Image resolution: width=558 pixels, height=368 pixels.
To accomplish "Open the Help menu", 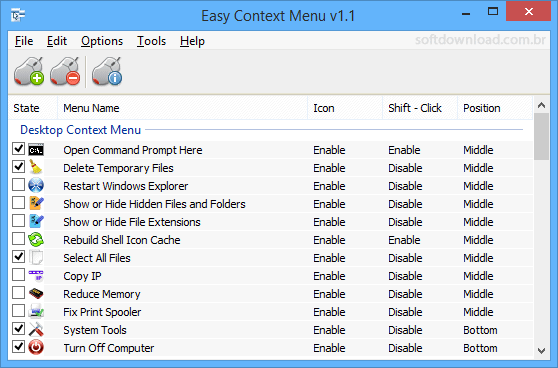I will tap(192, 41).
